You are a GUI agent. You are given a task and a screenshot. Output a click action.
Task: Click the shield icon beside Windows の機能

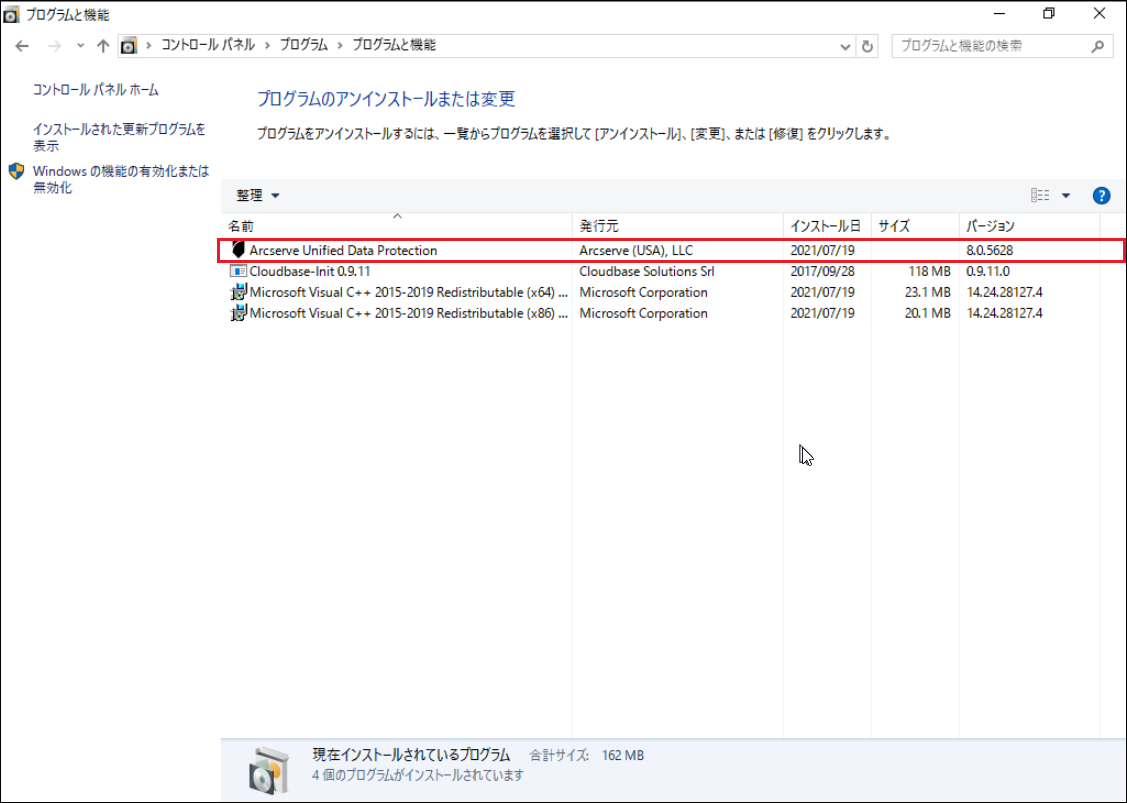point(17,172)
